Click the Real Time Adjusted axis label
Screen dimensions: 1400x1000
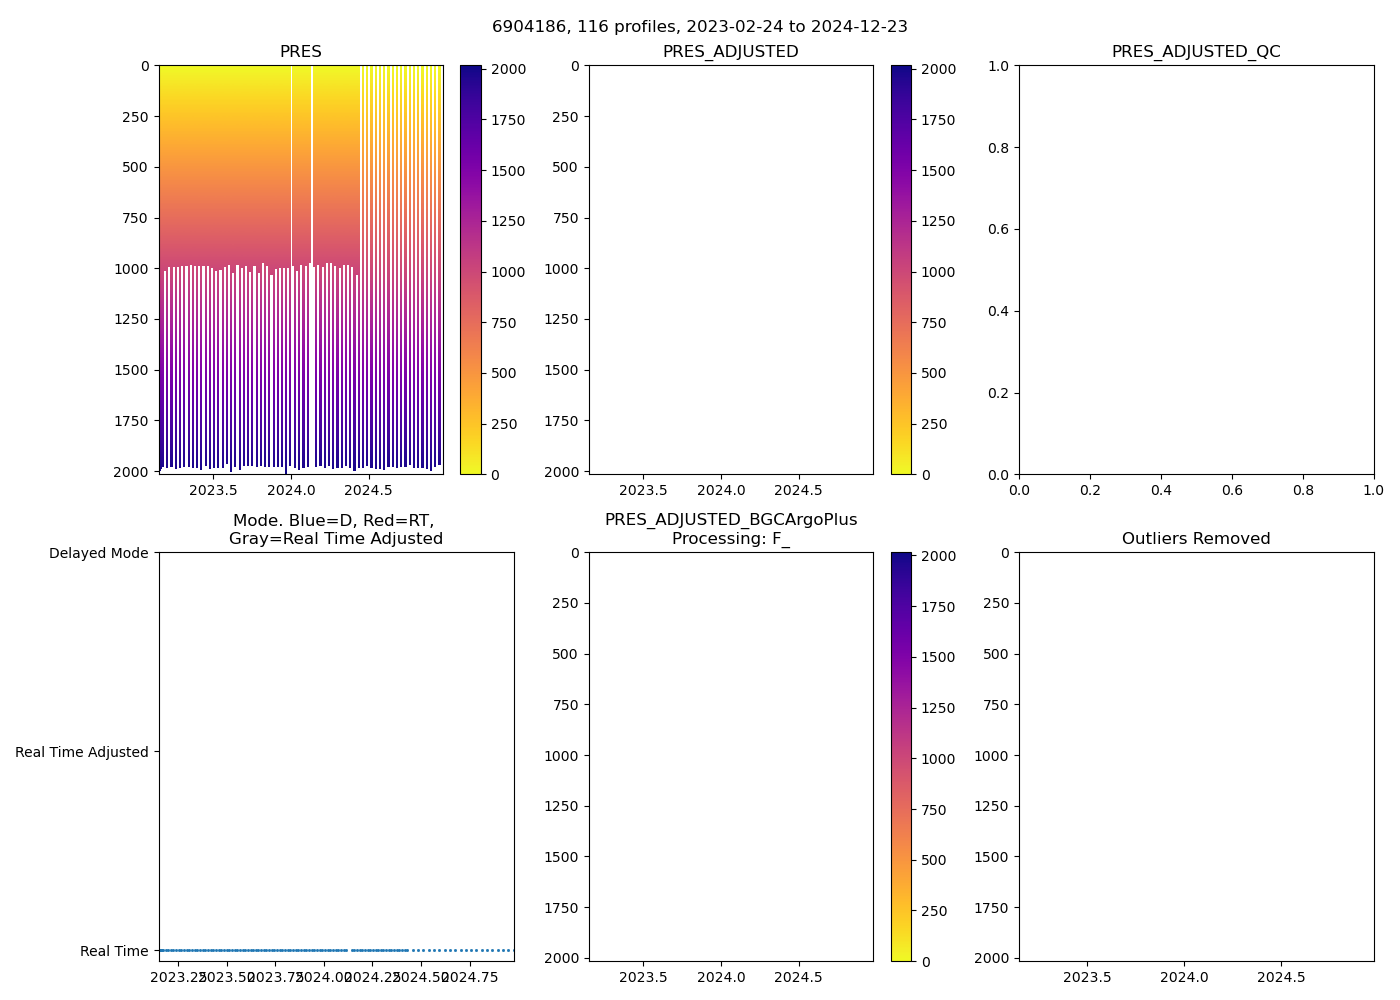[x=81, y=752]
